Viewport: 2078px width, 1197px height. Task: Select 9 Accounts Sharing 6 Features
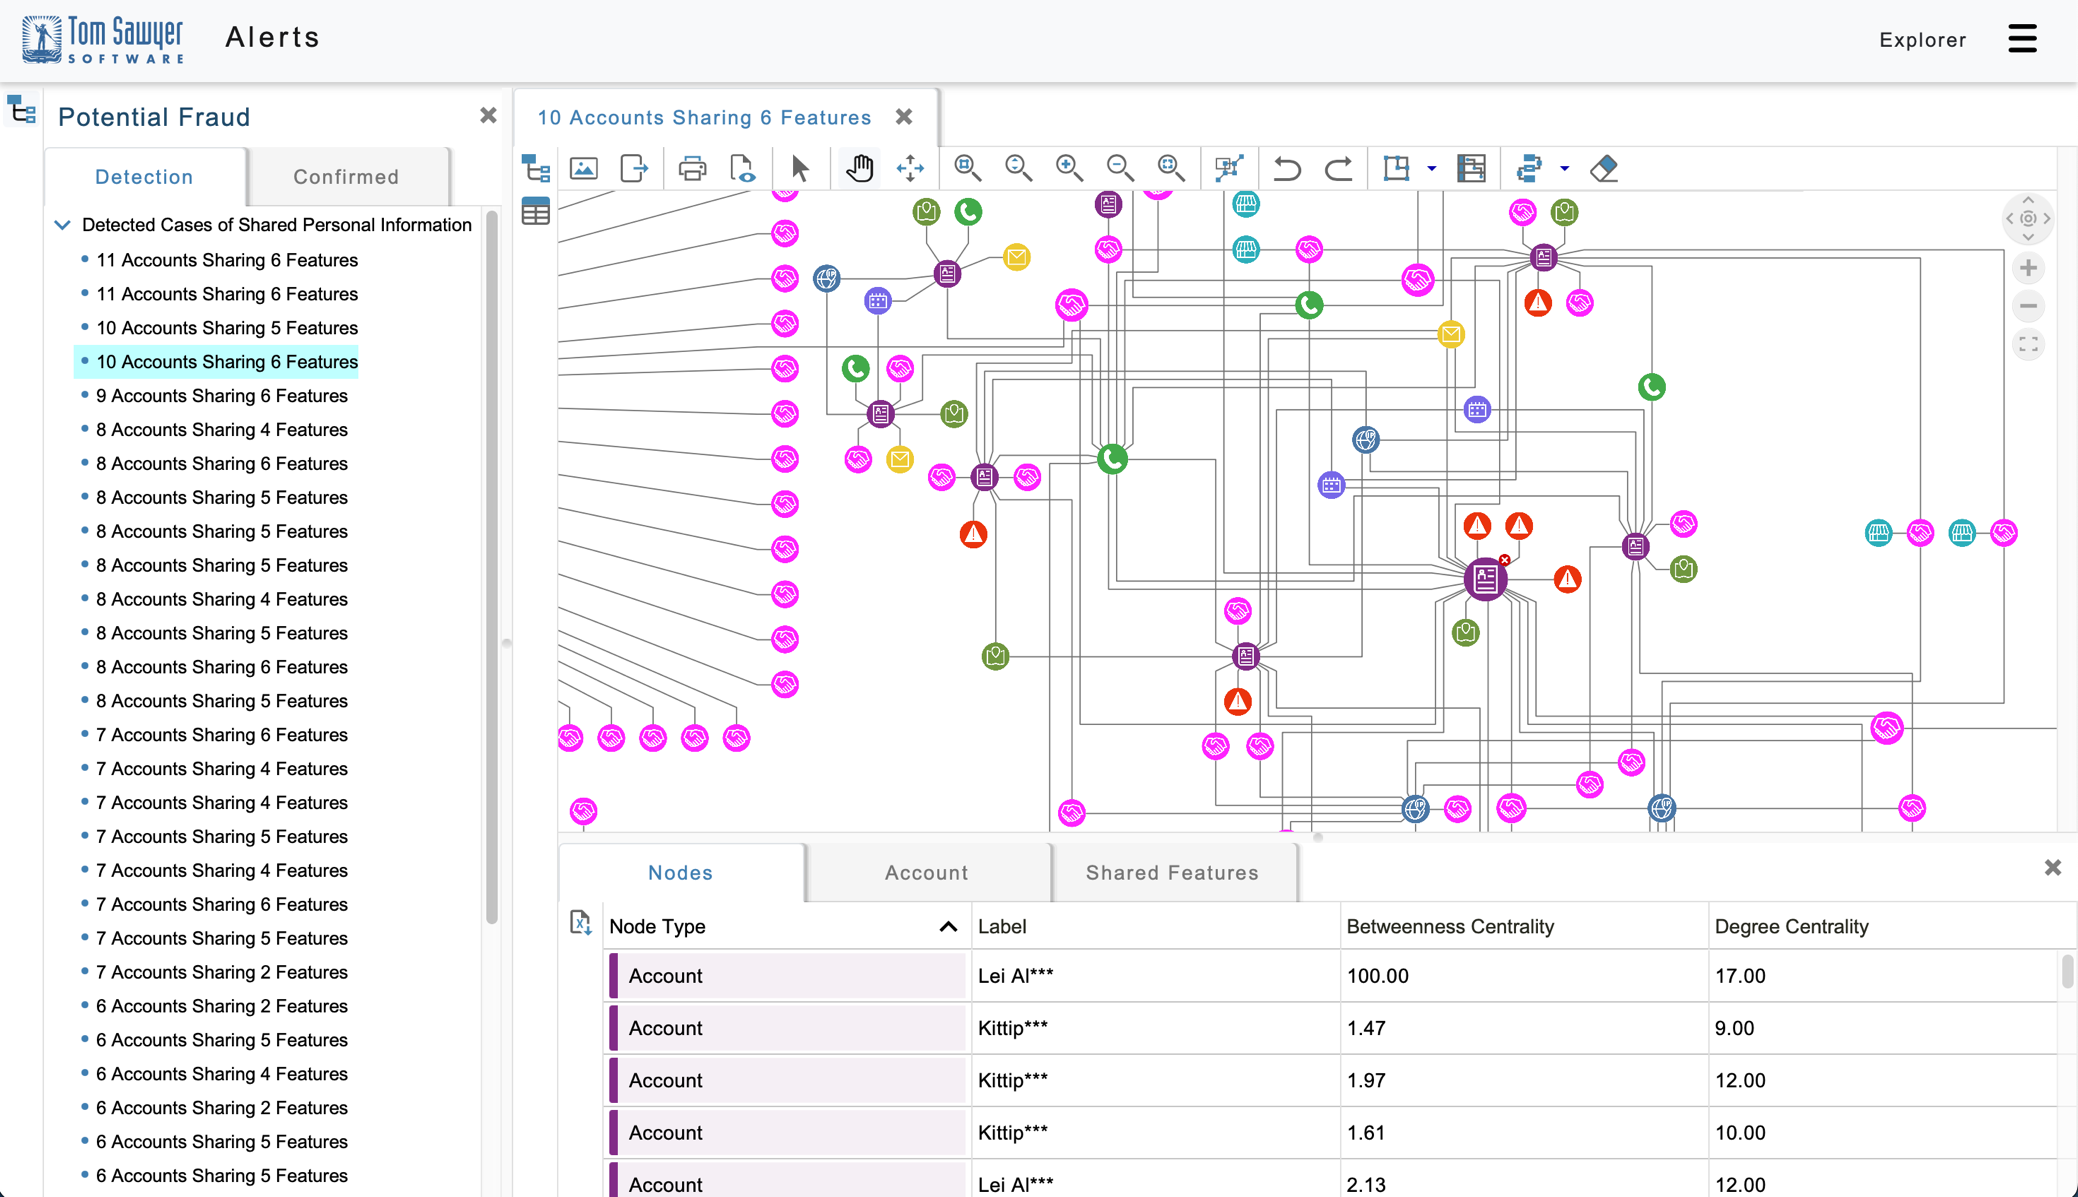(222, 396)
